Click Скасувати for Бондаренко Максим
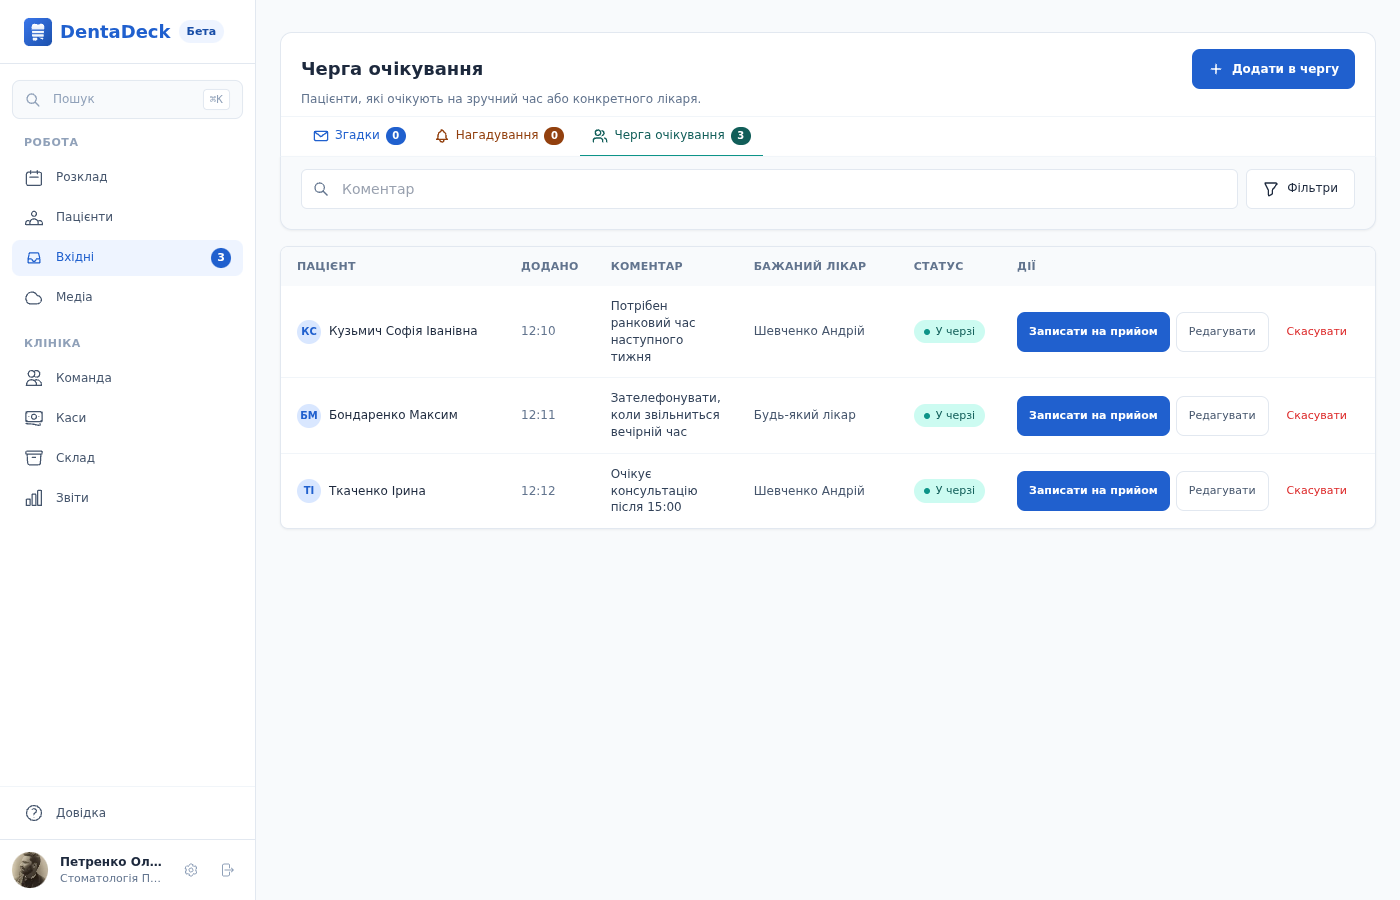 tap(1316, 416)
